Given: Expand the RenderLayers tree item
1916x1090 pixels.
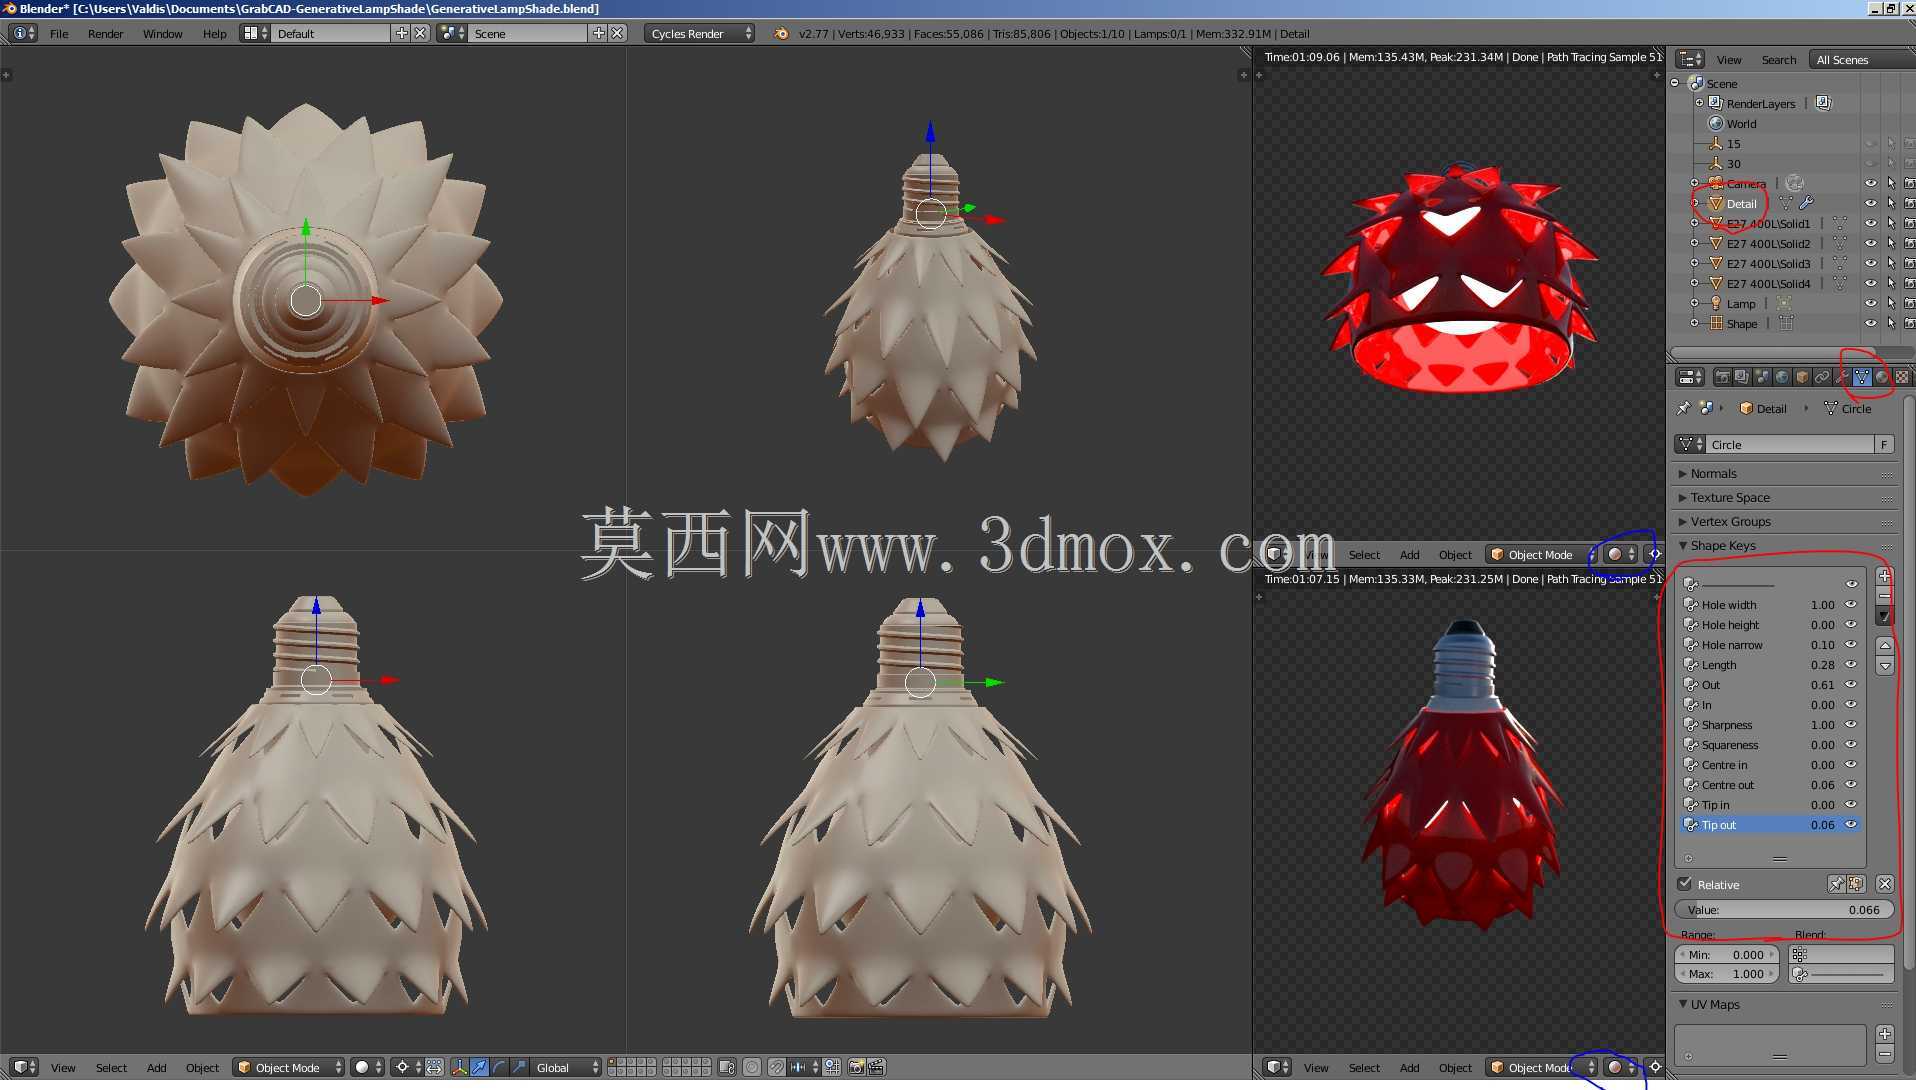Looking at the screenshot, I should pos(1699,103).
